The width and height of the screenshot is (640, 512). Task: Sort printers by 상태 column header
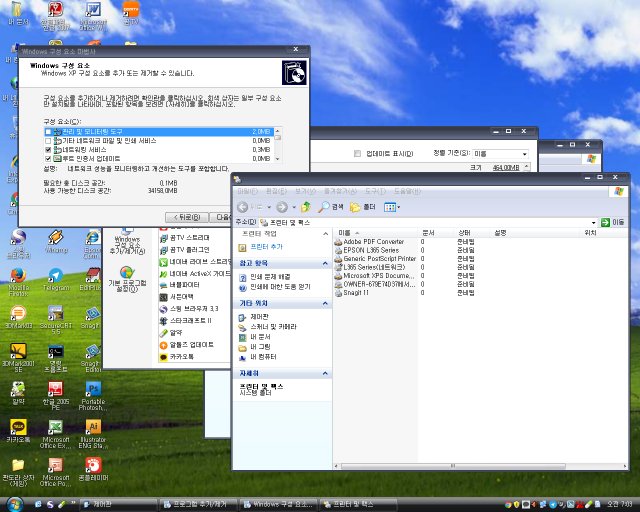click(464, 233)
